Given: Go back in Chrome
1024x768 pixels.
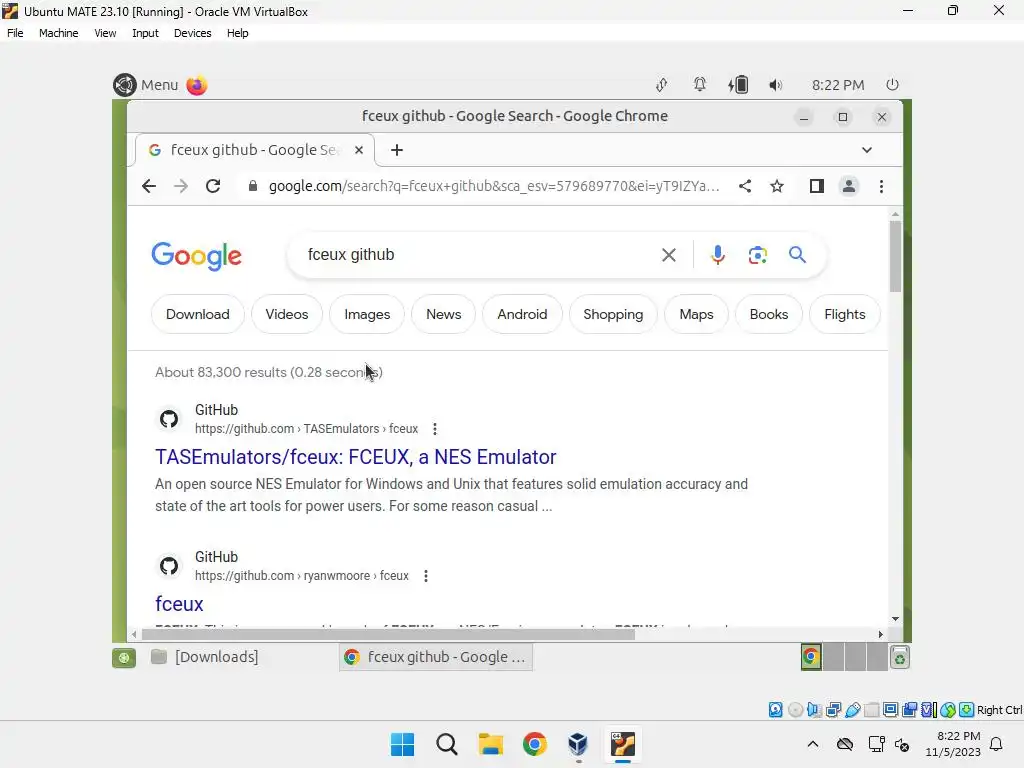Looking at the screenshot, I should tap(149, 186).
